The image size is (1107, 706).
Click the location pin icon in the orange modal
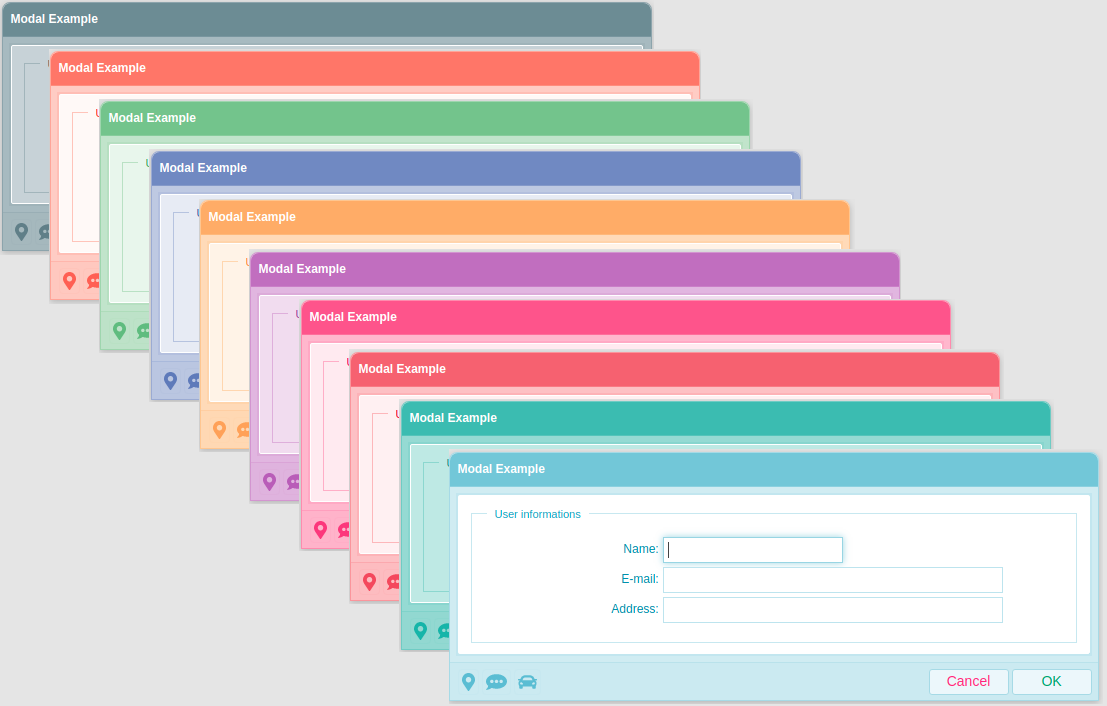(x=220, y=430)
